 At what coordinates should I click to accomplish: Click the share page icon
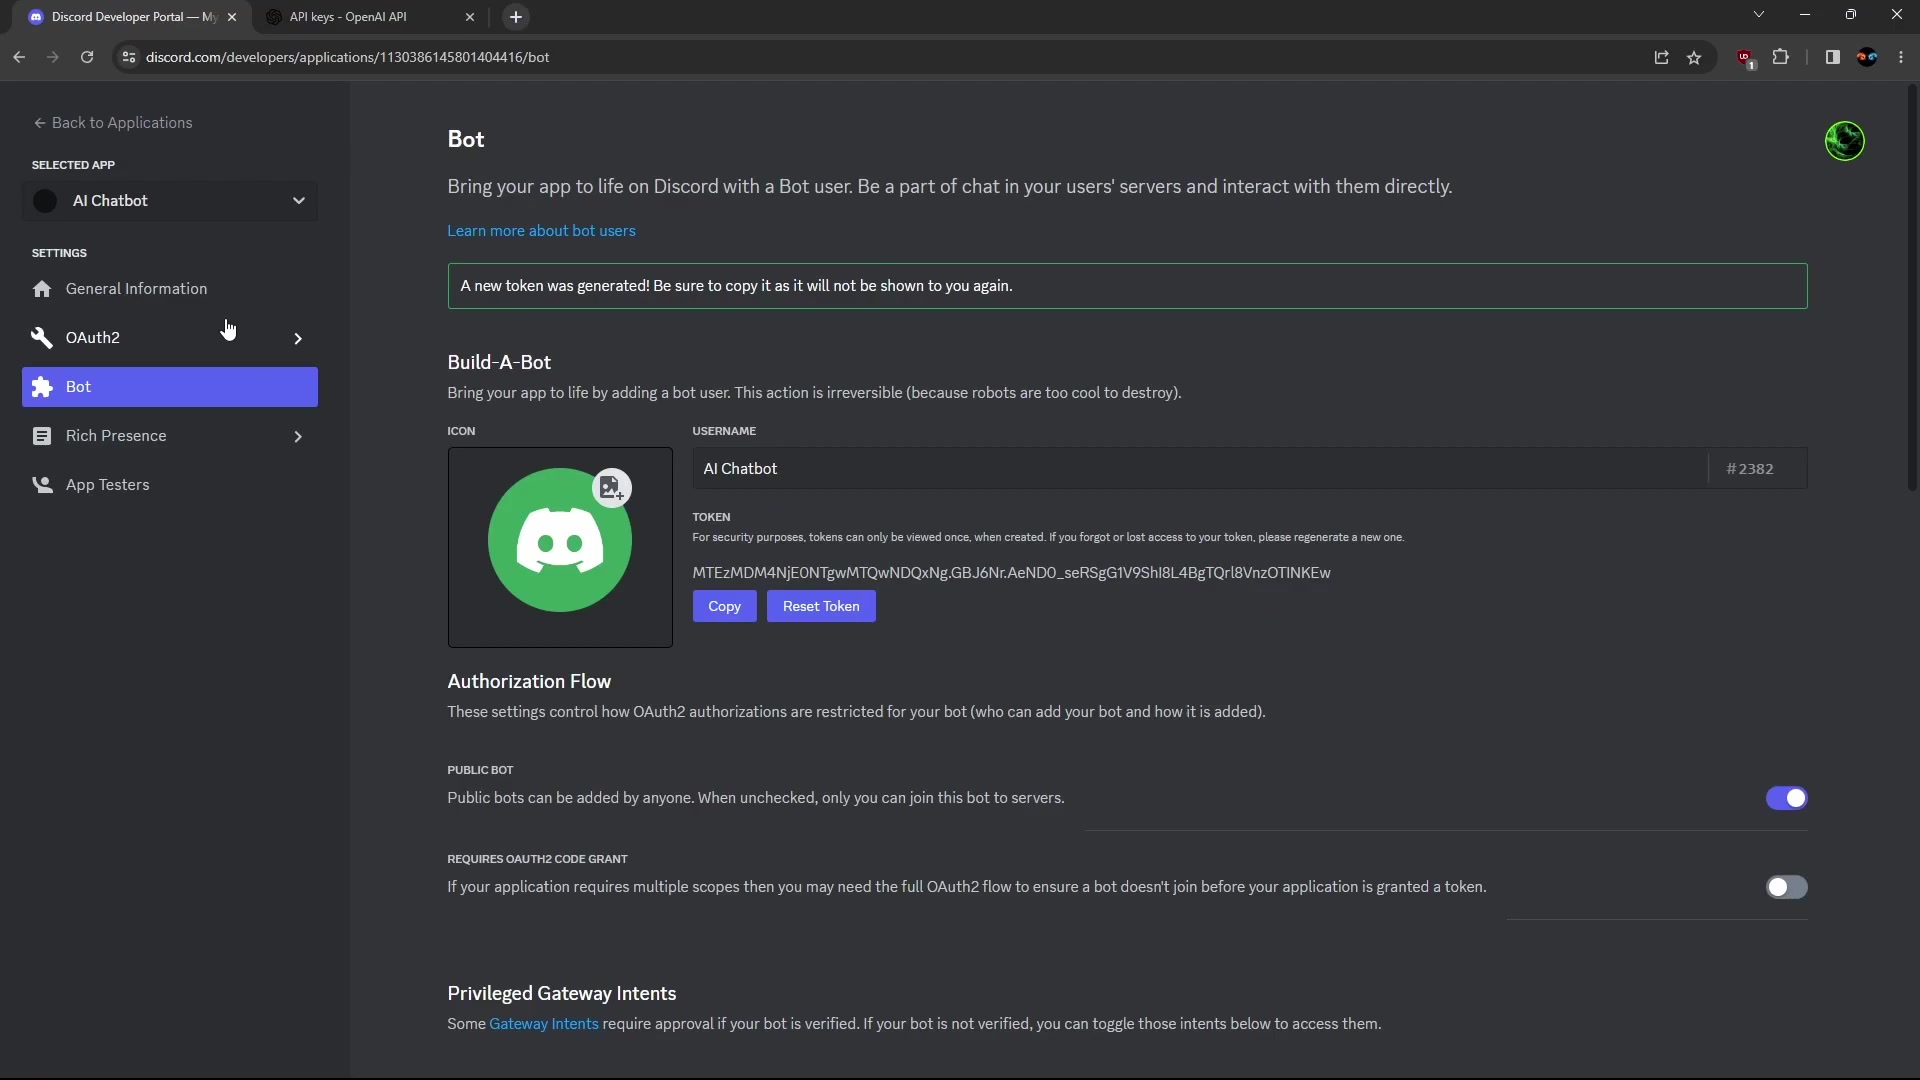pyautogui.click(x=1661, y=57)
